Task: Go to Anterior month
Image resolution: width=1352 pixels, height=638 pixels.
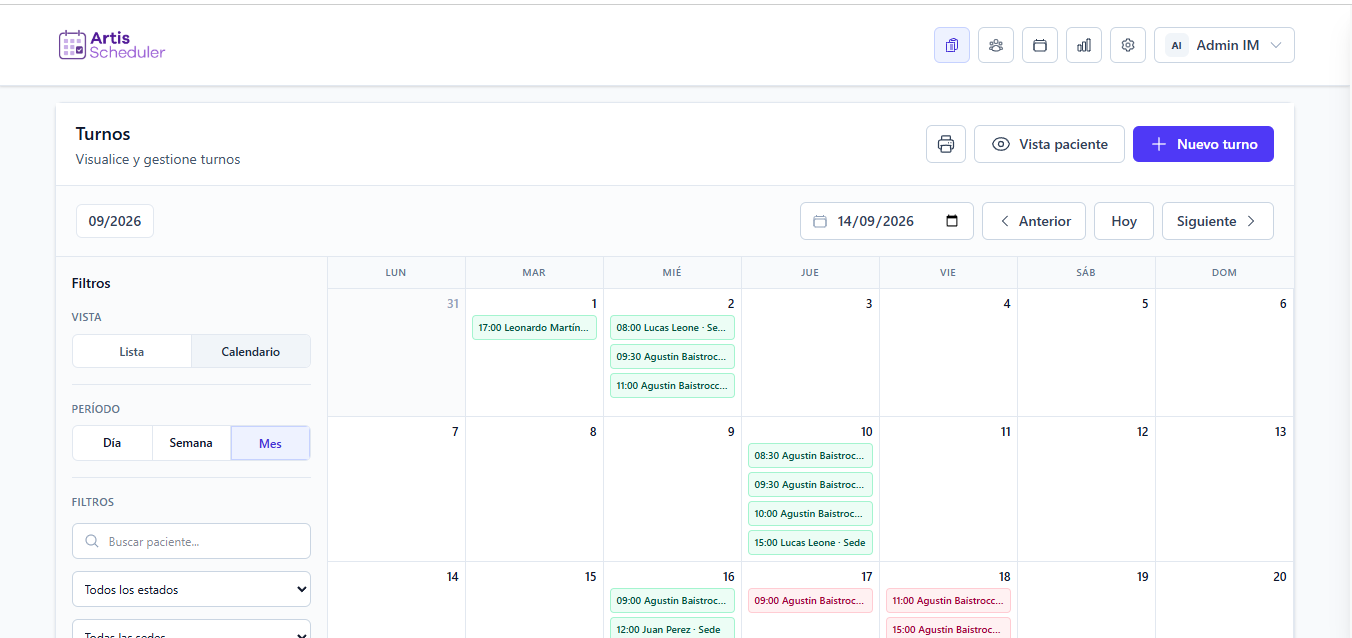Action: tap(1034, 221)
